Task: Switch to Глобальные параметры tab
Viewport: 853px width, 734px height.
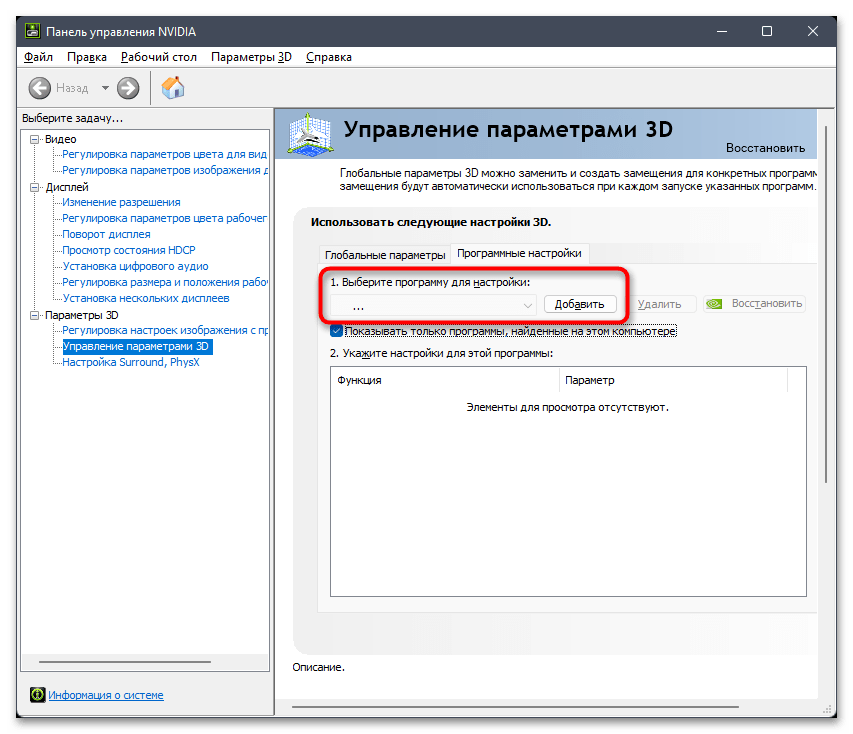Action: (x=385, y=255)
